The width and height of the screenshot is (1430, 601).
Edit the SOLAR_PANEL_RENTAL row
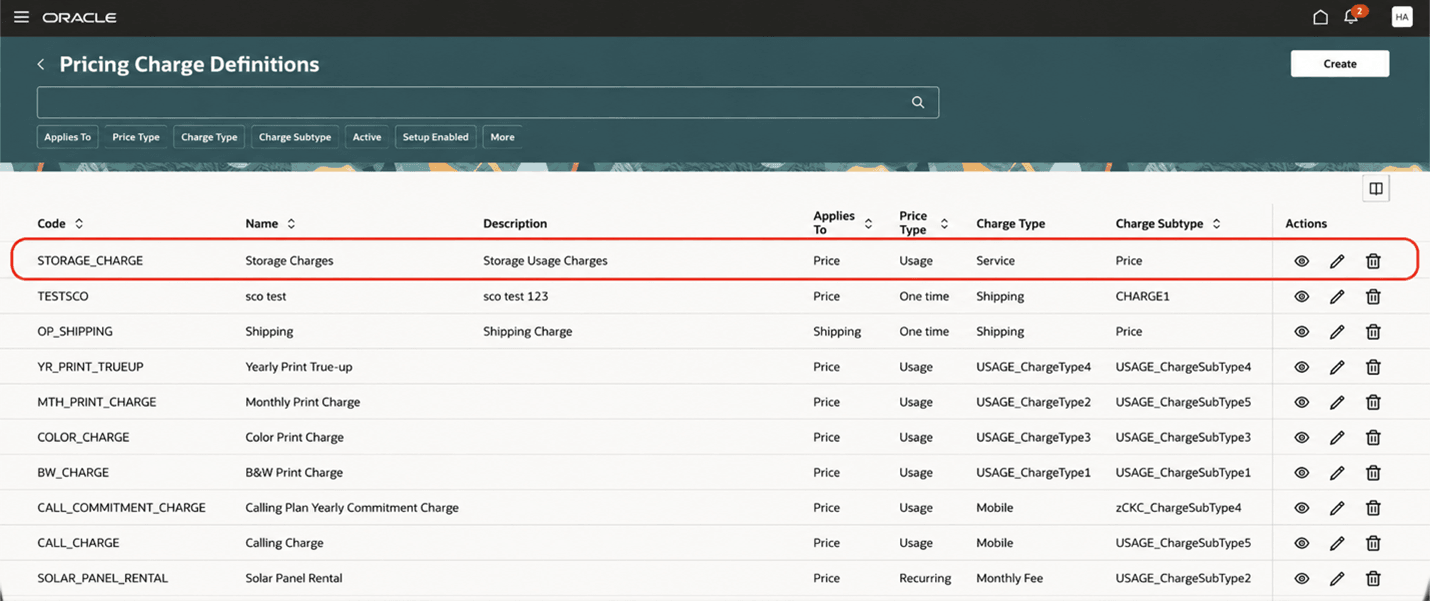coord(1337,579)
